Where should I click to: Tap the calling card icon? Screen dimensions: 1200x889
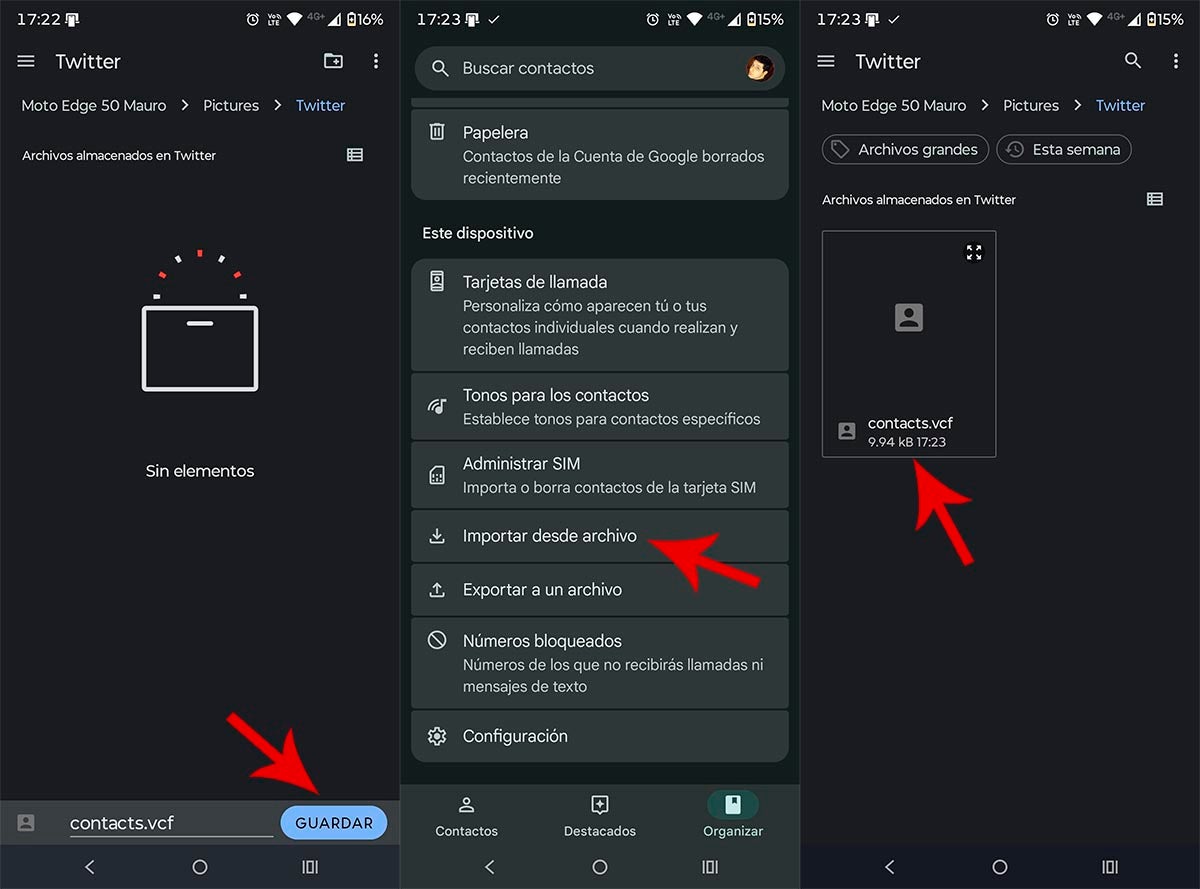437,281
